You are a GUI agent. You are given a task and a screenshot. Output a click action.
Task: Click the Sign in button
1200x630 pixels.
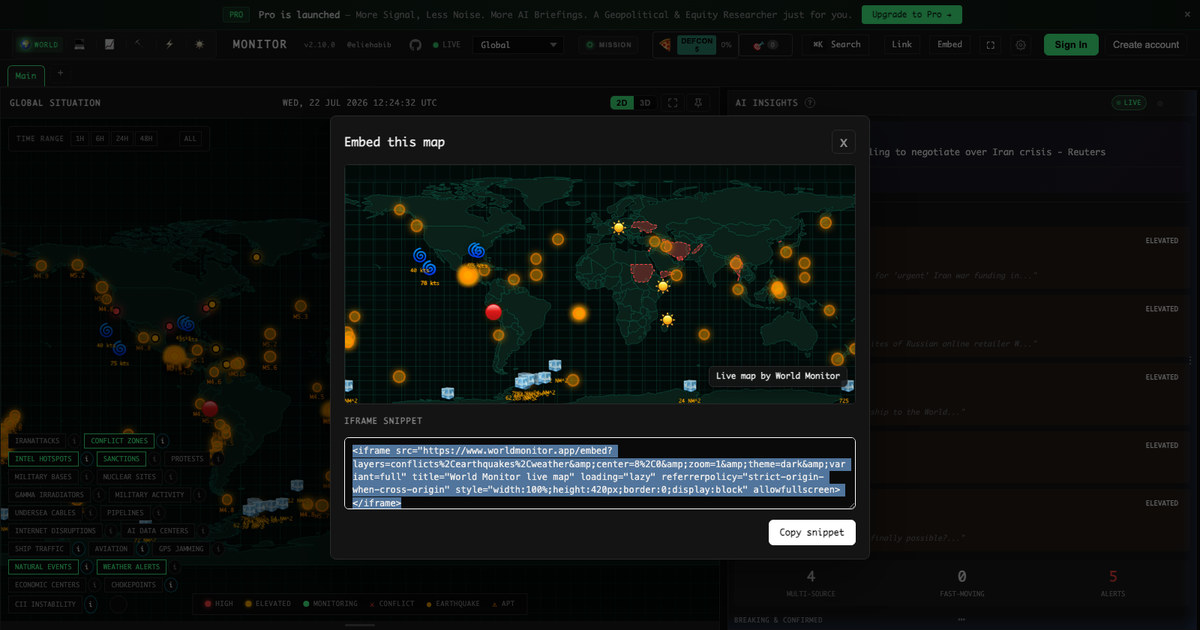pos(1071,44)
